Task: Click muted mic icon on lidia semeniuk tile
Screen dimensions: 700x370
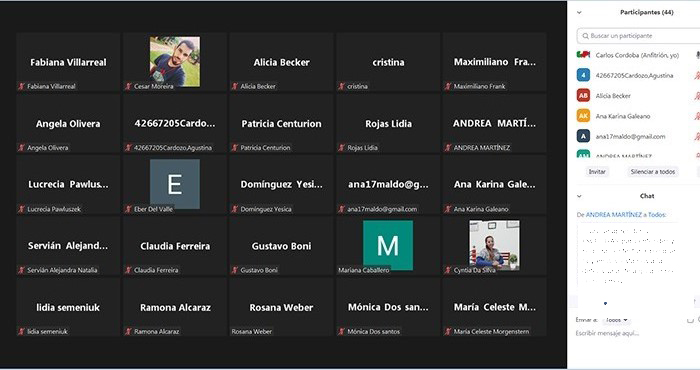Action: pos(21,332)
